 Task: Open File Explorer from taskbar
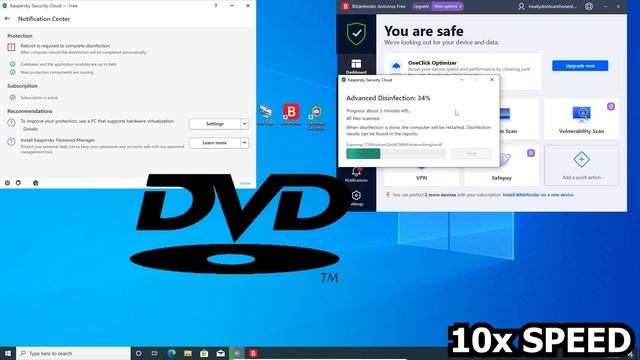(x=188, y=353)
